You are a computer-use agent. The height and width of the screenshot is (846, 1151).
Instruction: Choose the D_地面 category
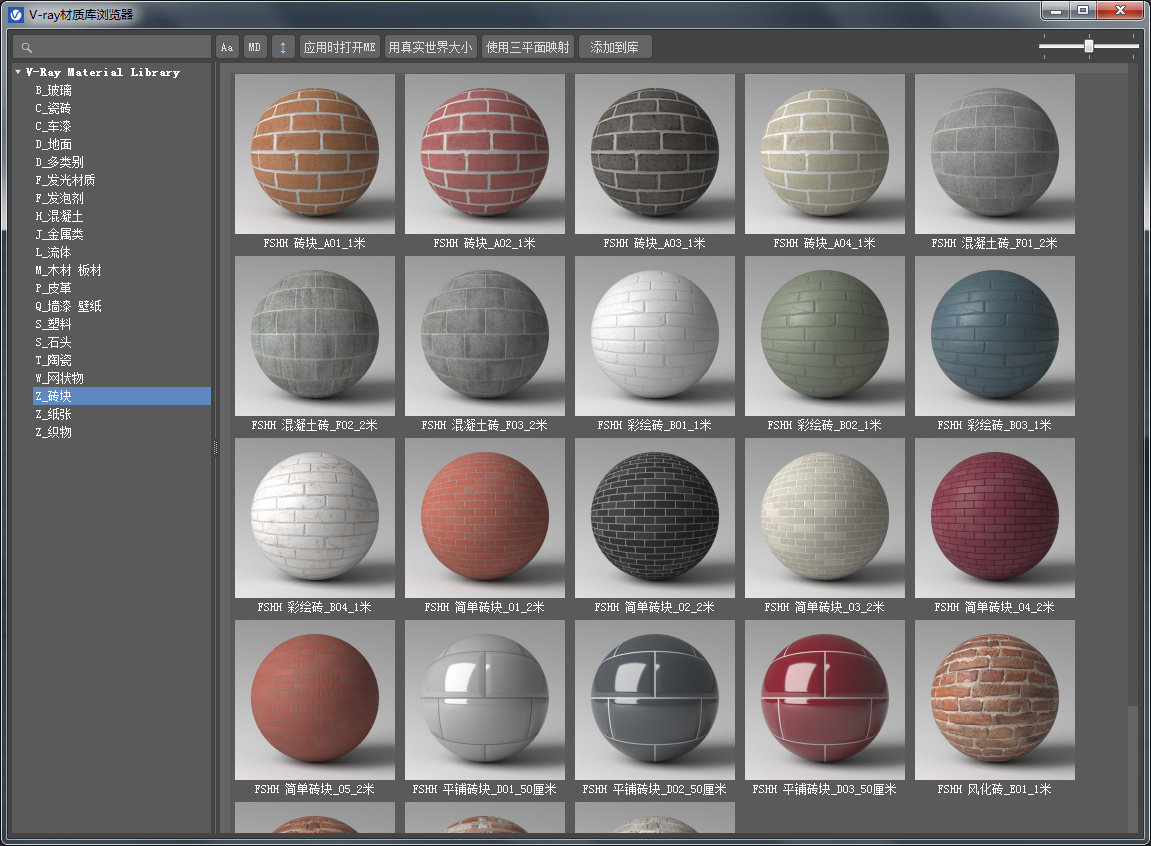[x=54, y=145]
